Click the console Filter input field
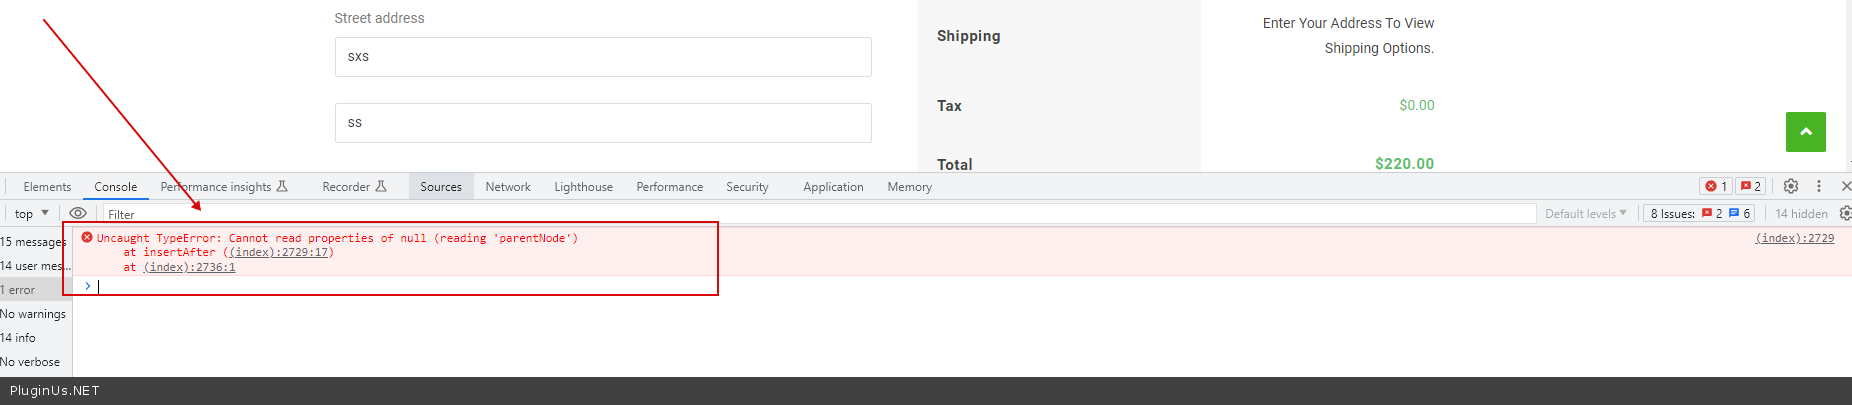The height and width of the screenshot is (405, 1852). tap(800, 214)
